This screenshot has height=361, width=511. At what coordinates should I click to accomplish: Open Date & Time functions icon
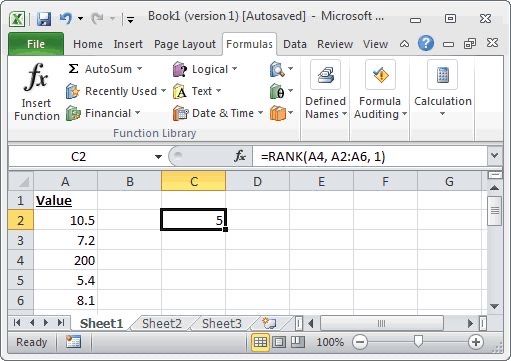[180, 113]
